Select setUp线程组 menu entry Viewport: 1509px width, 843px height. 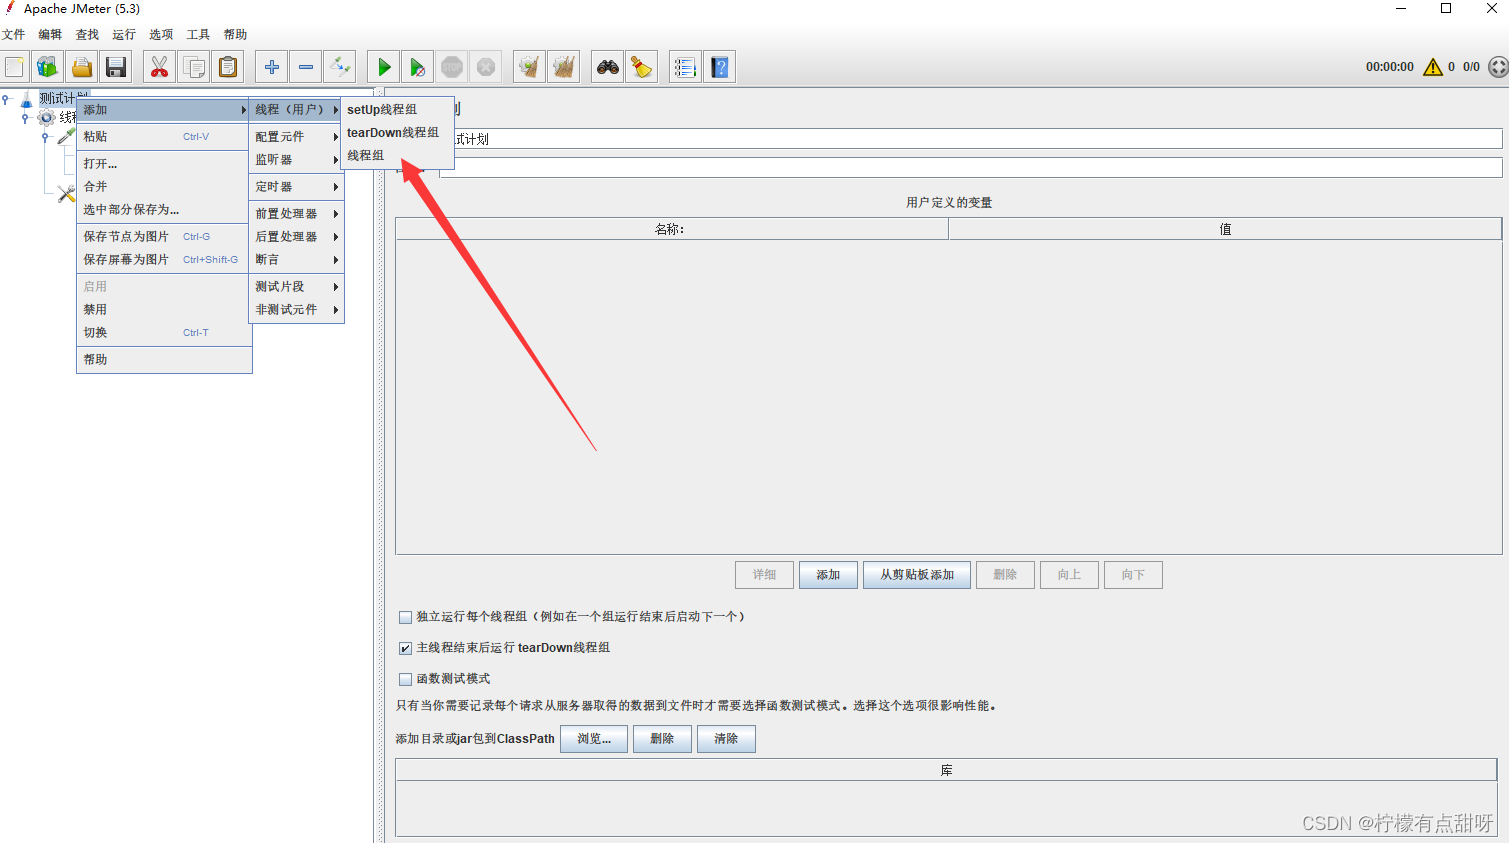tap(397, 110)
